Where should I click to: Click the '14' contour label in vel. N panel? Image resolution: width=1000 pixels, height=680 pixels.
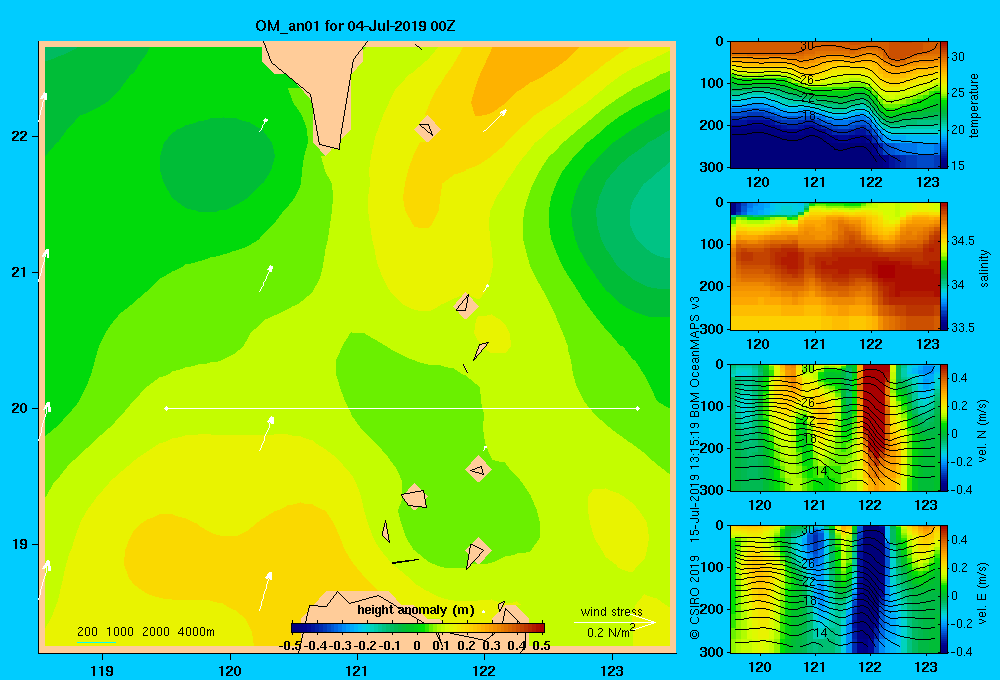pos(820,471)
